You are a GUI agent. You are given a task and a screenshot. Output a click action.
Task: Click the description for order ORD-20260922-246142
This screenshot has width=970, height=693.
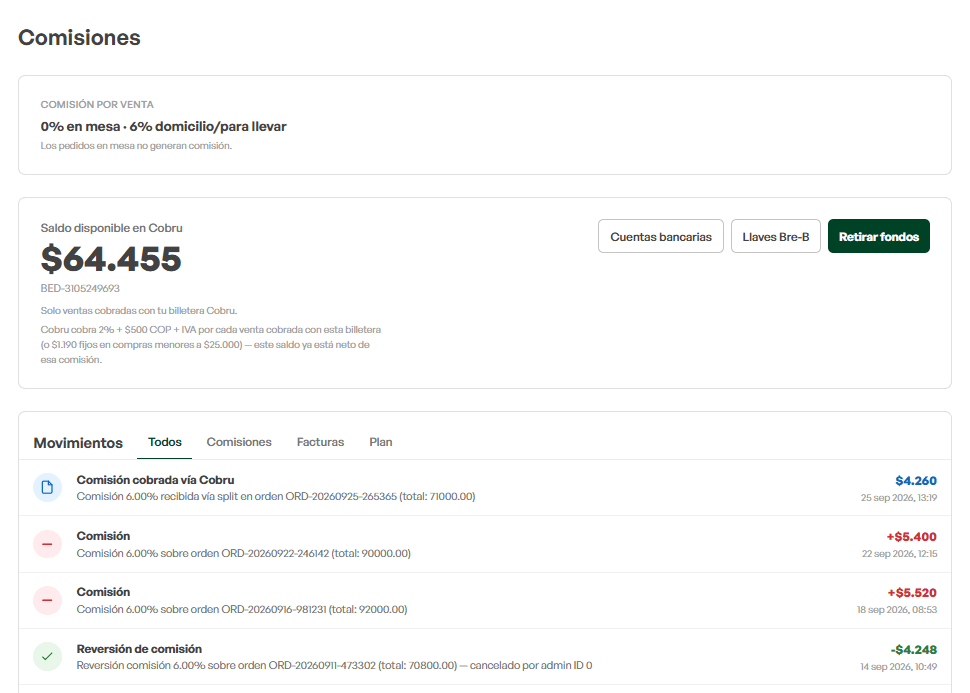click(244, 553)
